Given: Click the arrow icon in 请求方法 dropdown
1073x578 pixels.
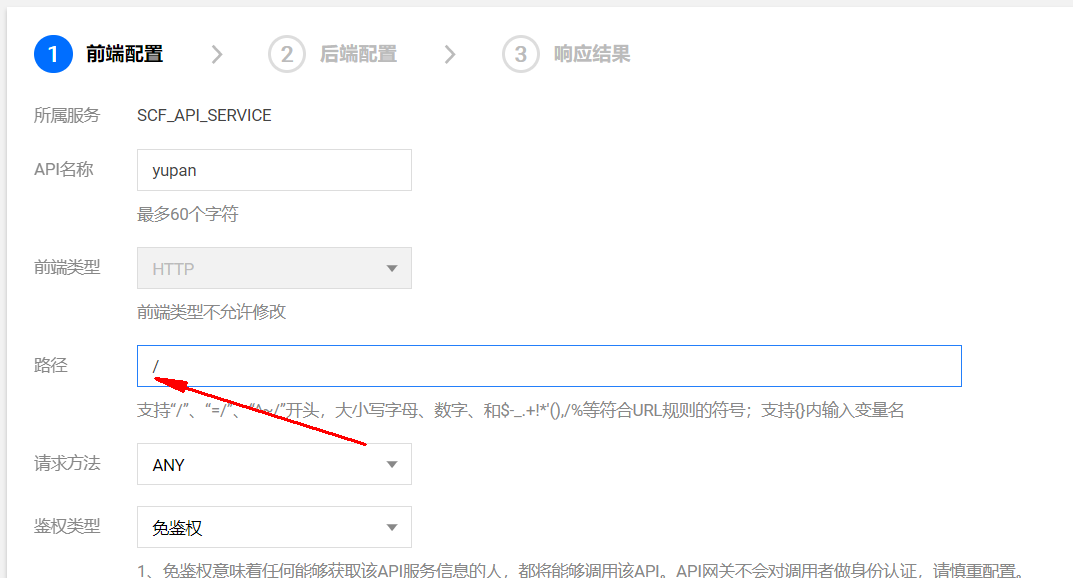Looking at the screenshot, I should pos(391,465).
